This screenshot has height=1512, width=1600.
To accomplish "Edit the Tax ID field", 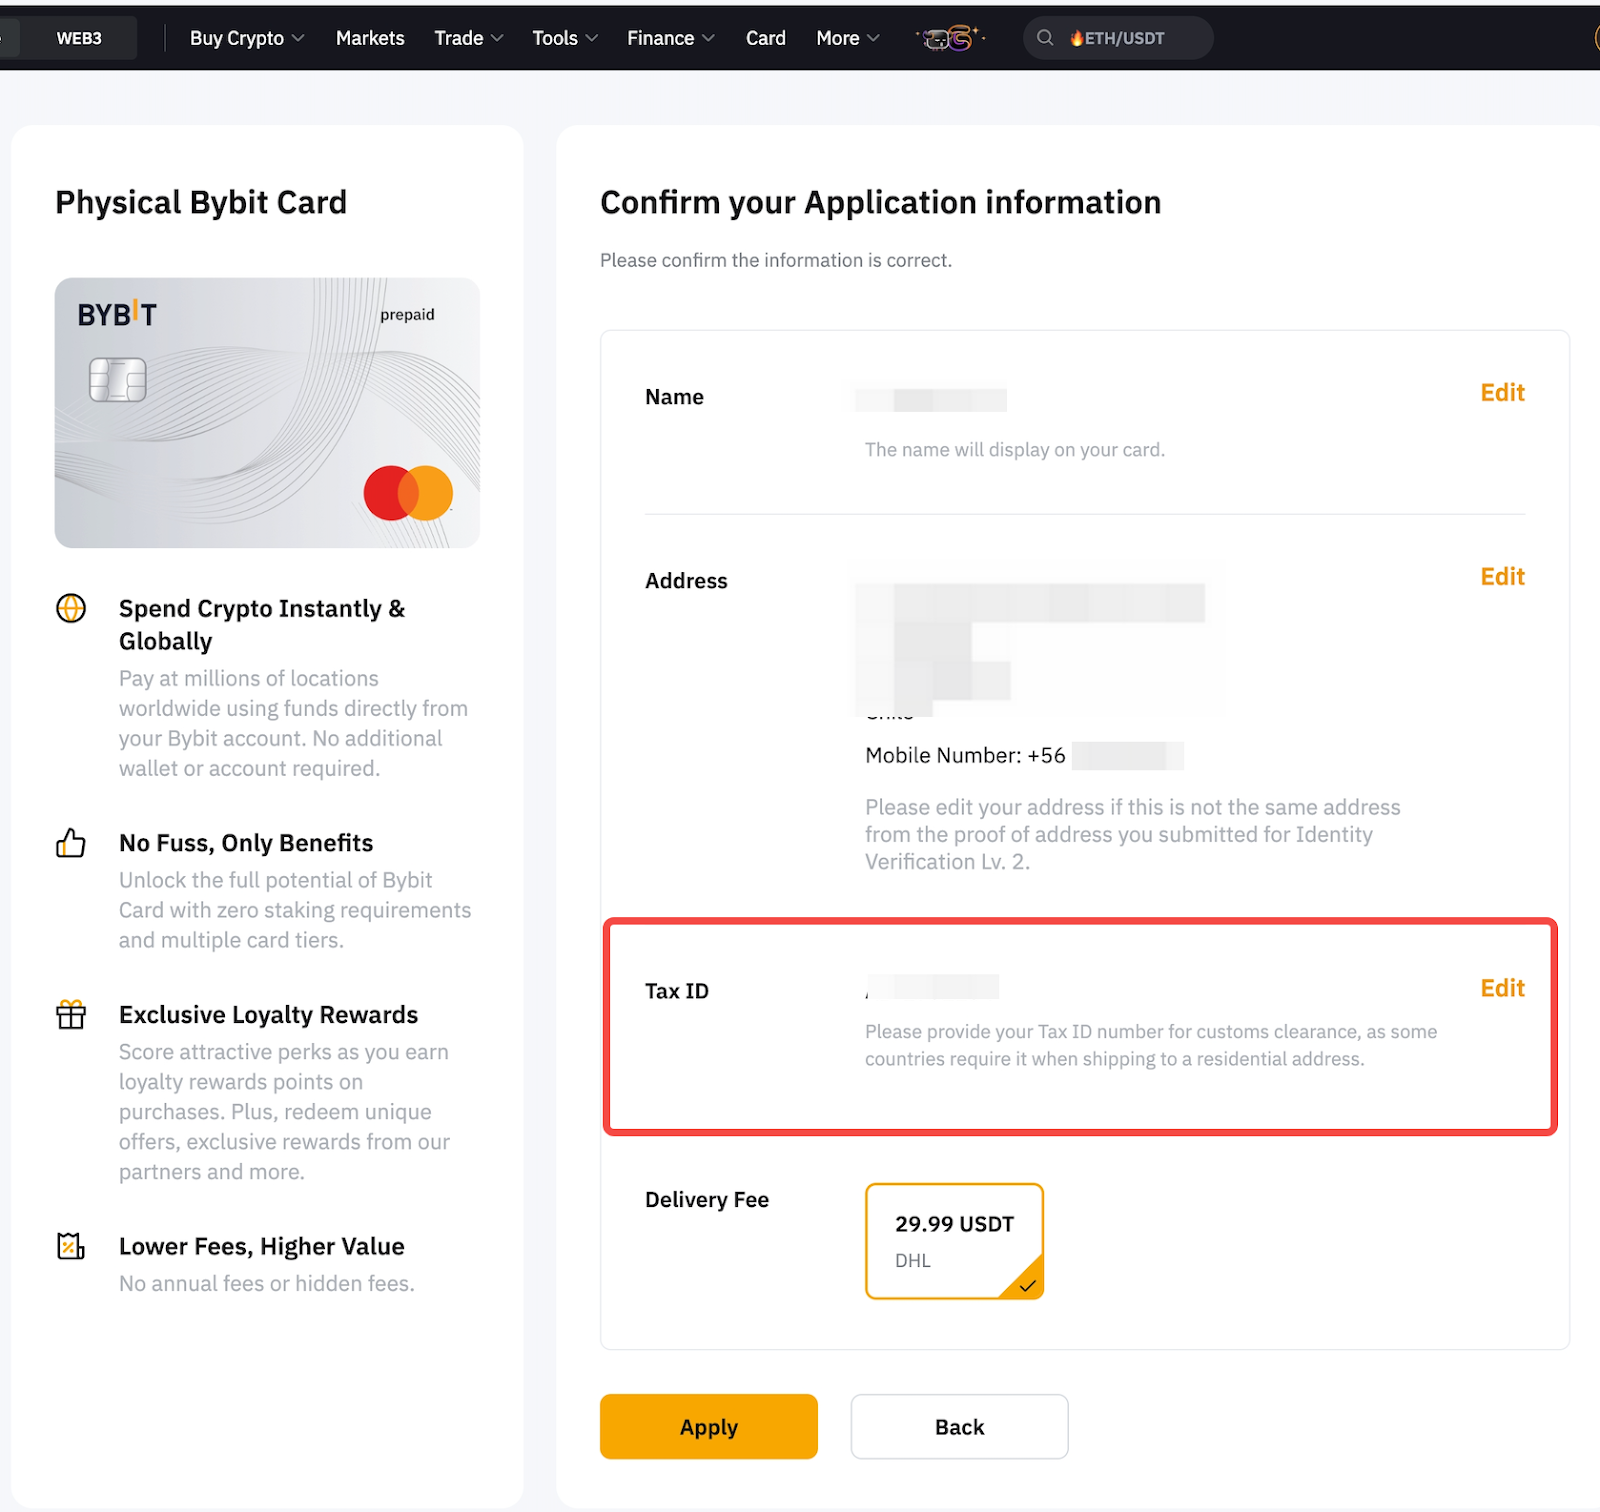I will [x=1502, y=988].
